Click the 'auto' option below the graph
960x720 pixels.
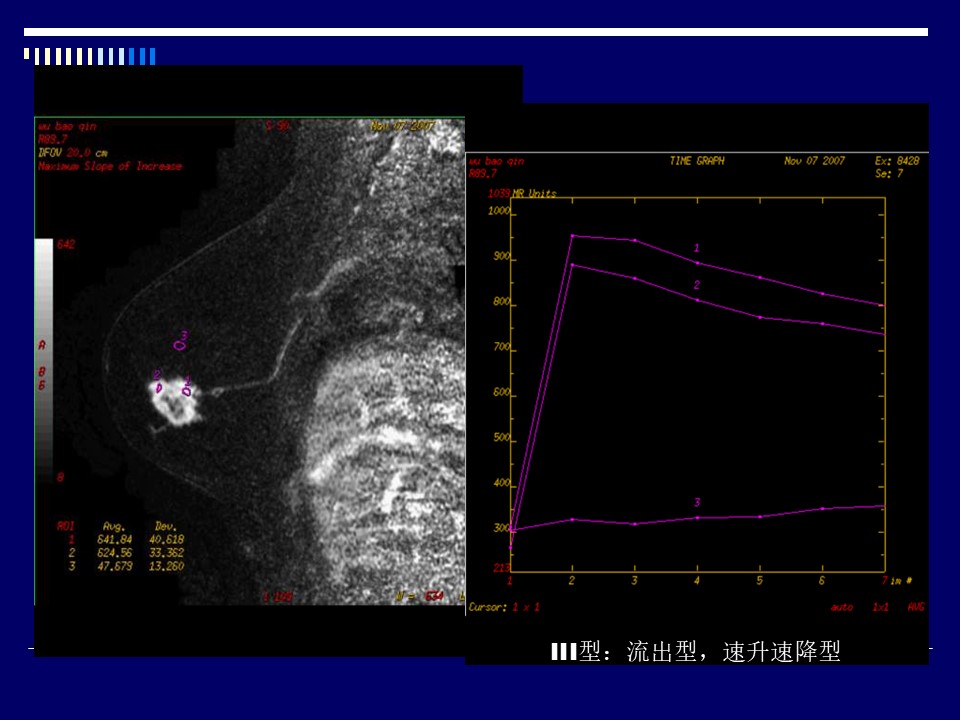pos(841,607)
